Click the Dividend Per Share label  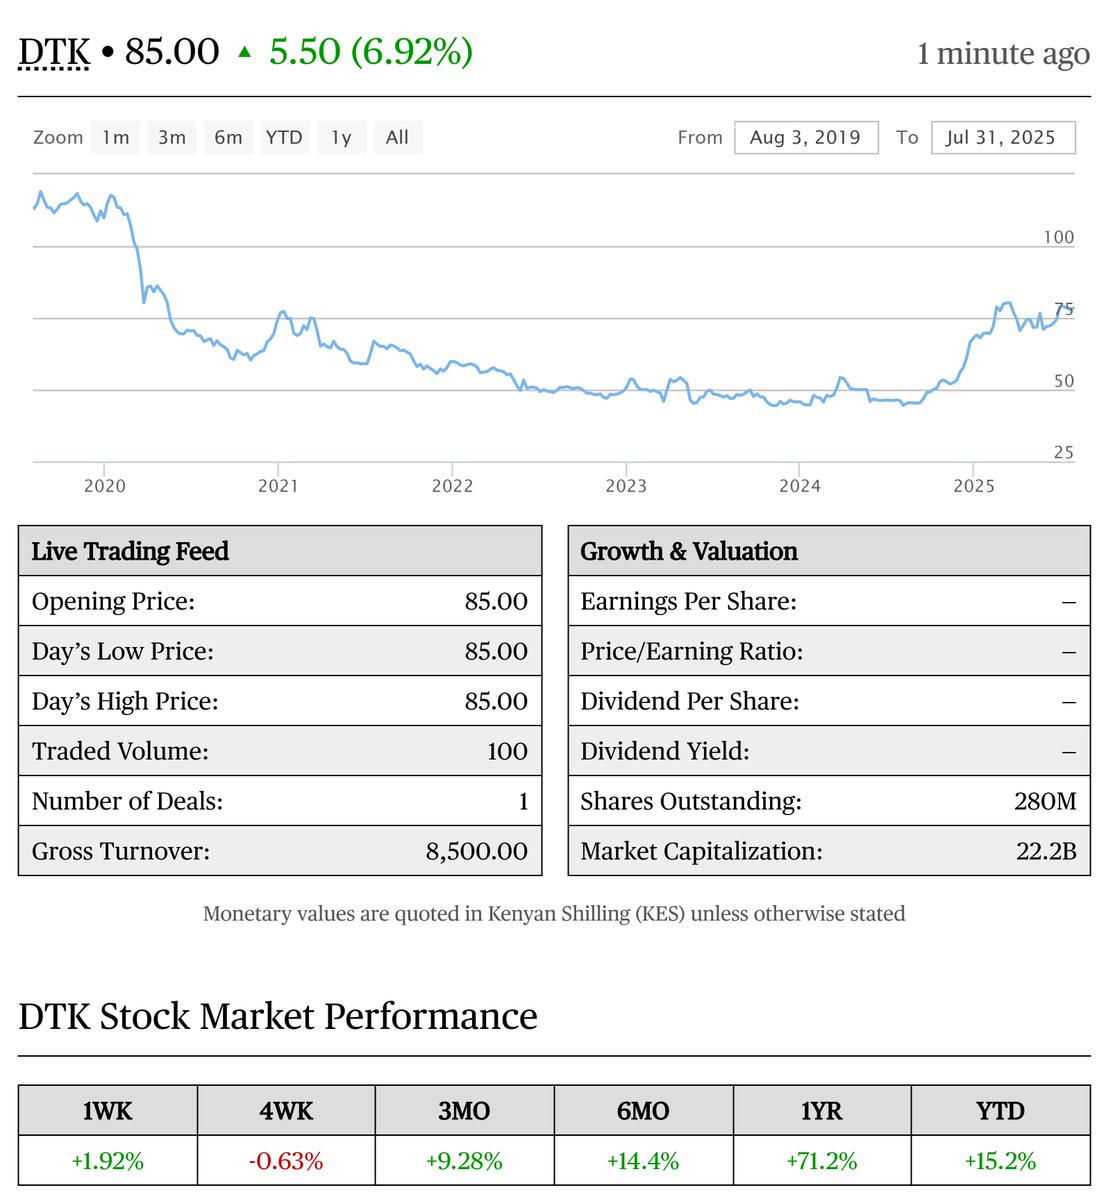690,701
